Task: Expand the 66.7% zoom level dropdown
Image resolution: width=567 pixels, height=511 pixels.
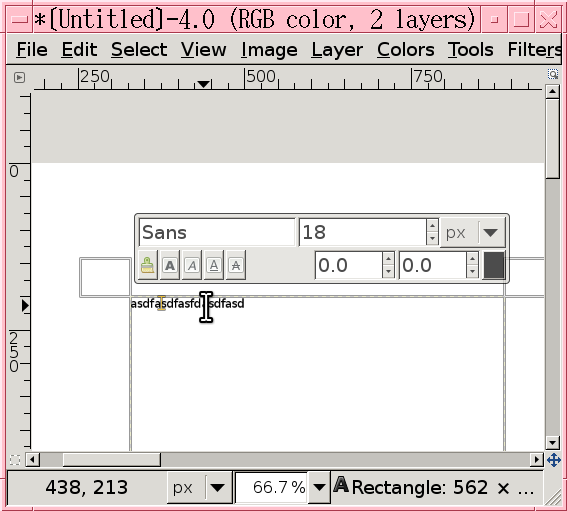Action: [319, 487]
